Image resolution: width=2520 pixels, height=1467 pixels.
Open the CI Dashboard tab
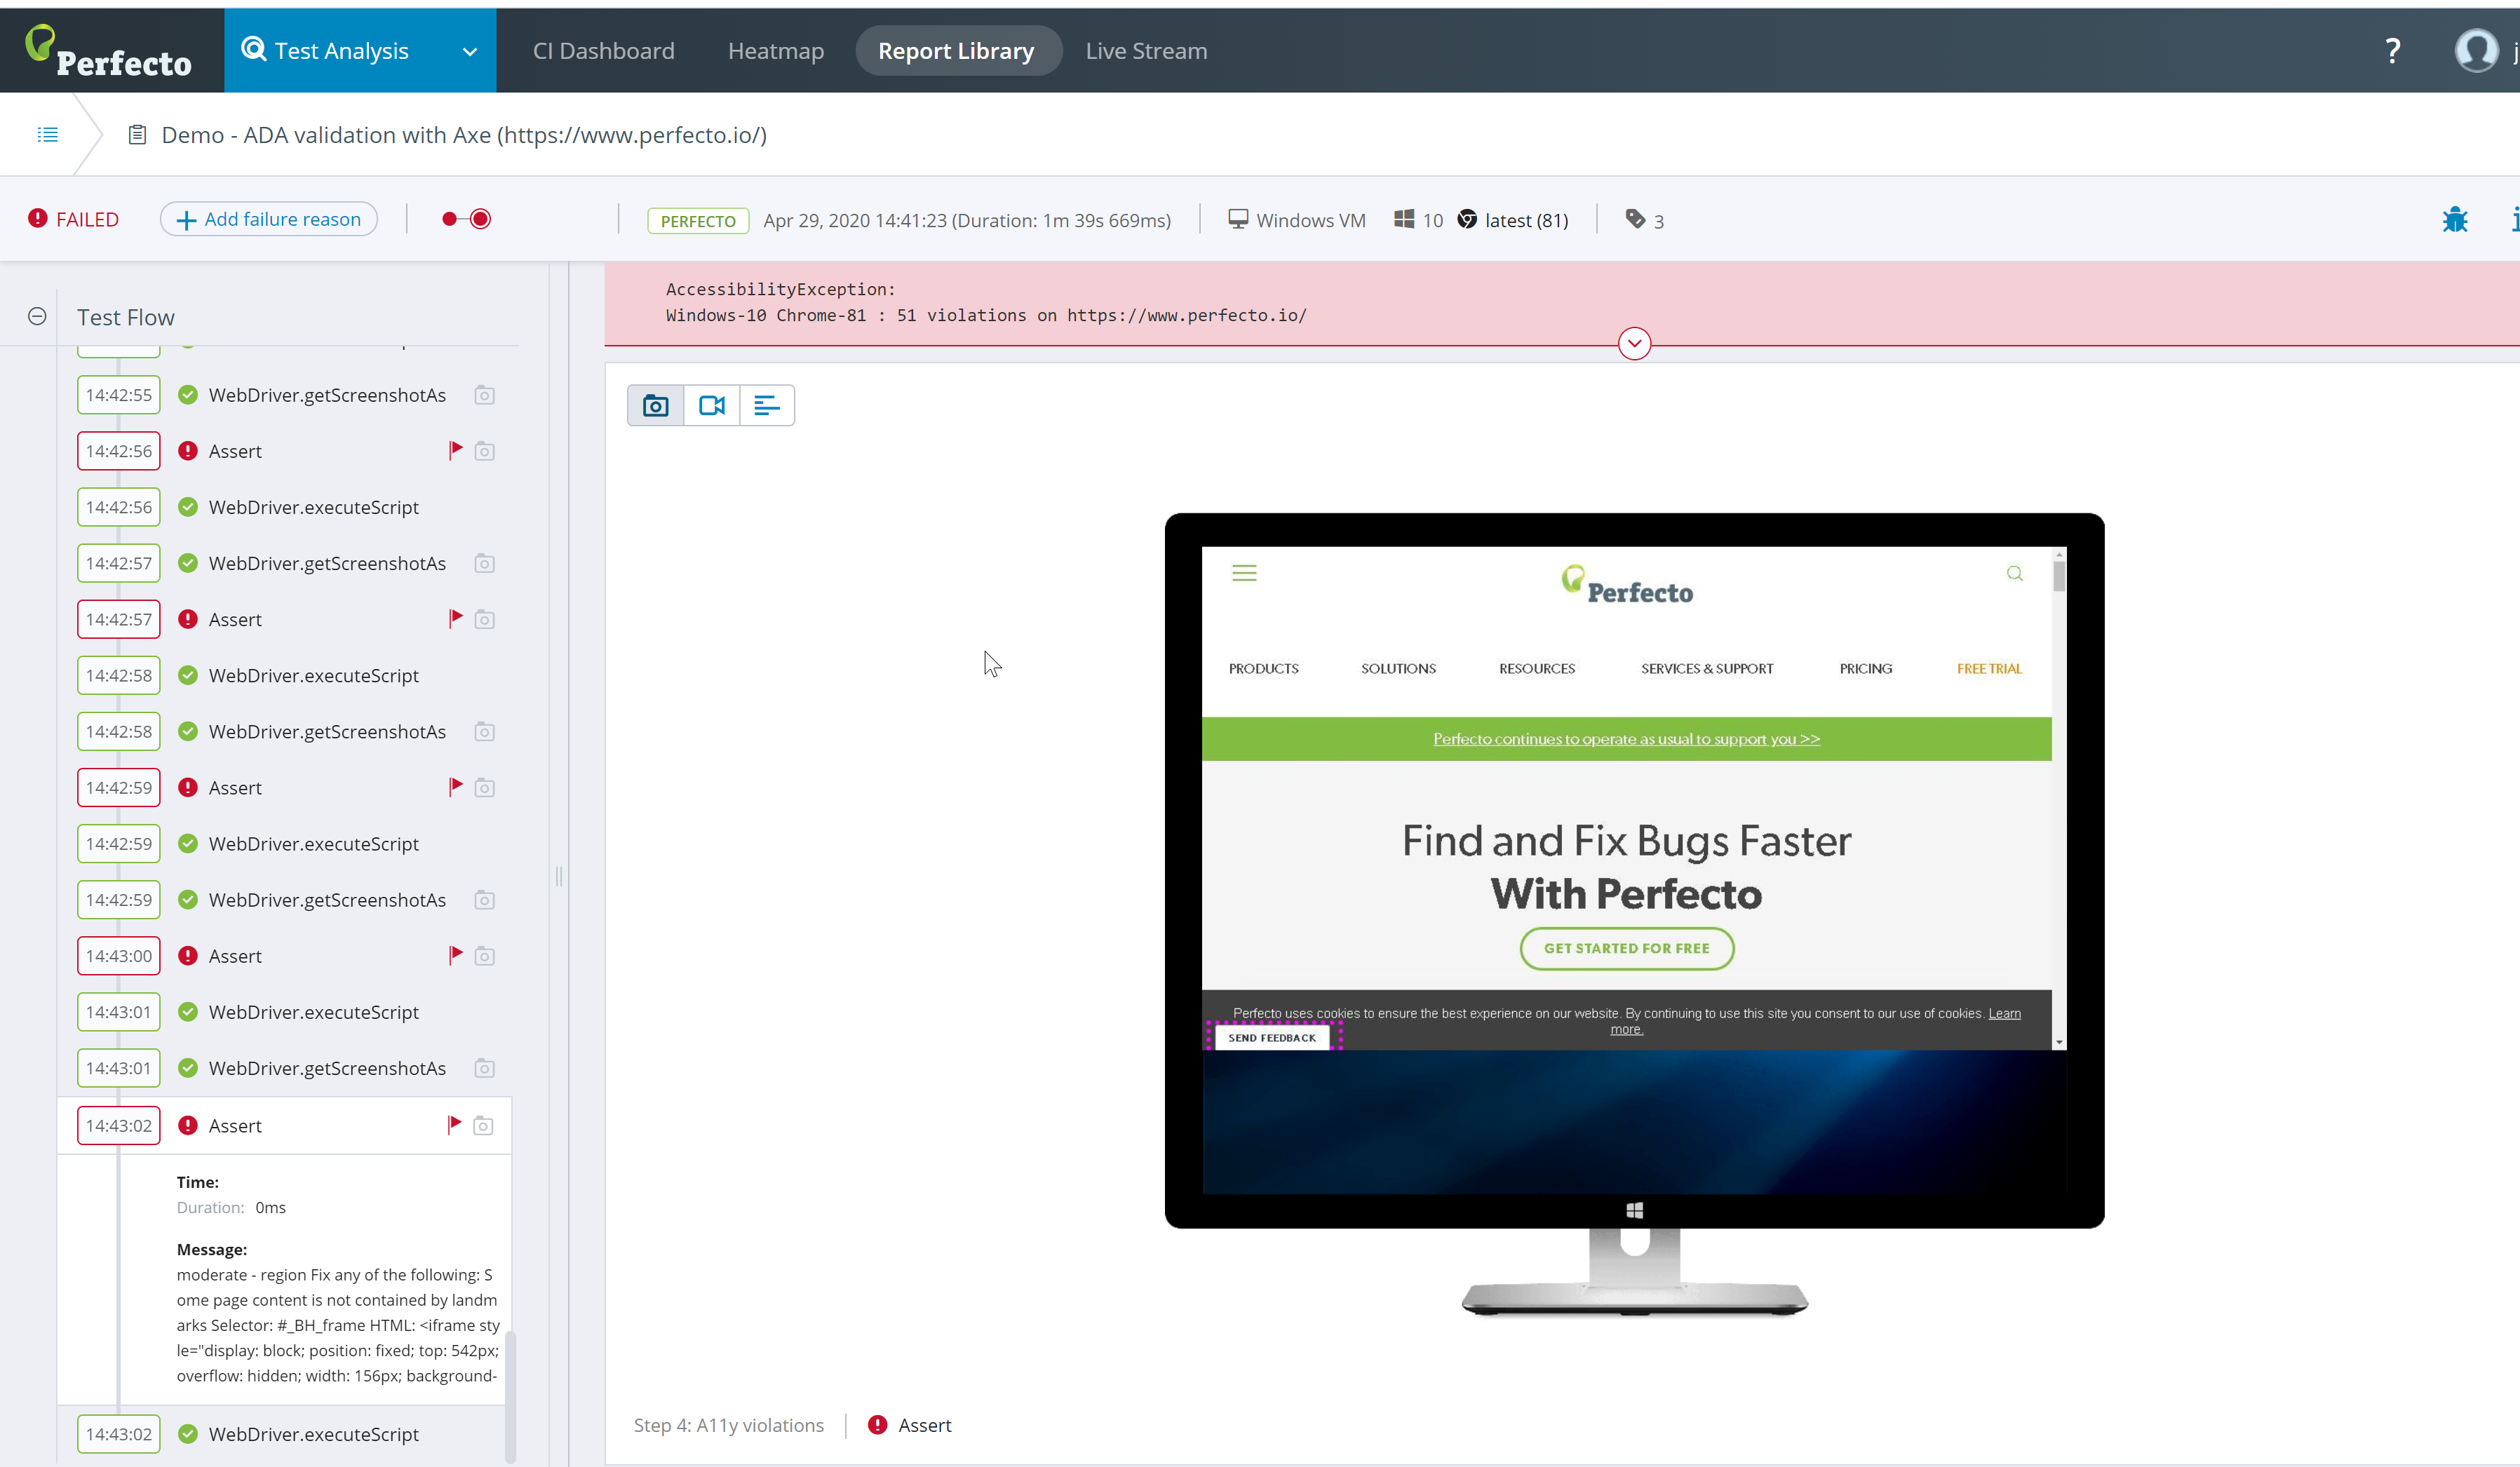click(x=603, y=51)
